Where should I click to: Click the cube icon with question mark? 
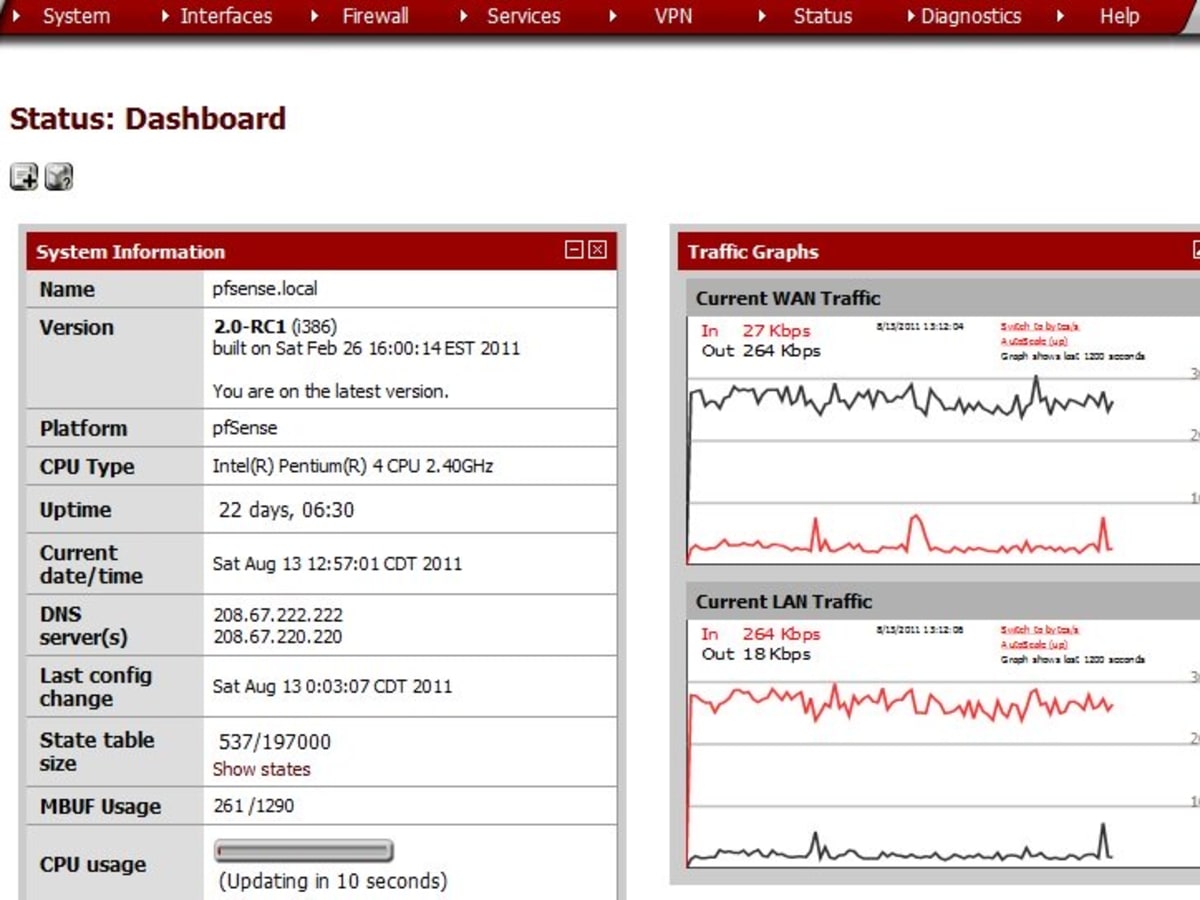tap(59, 177)
